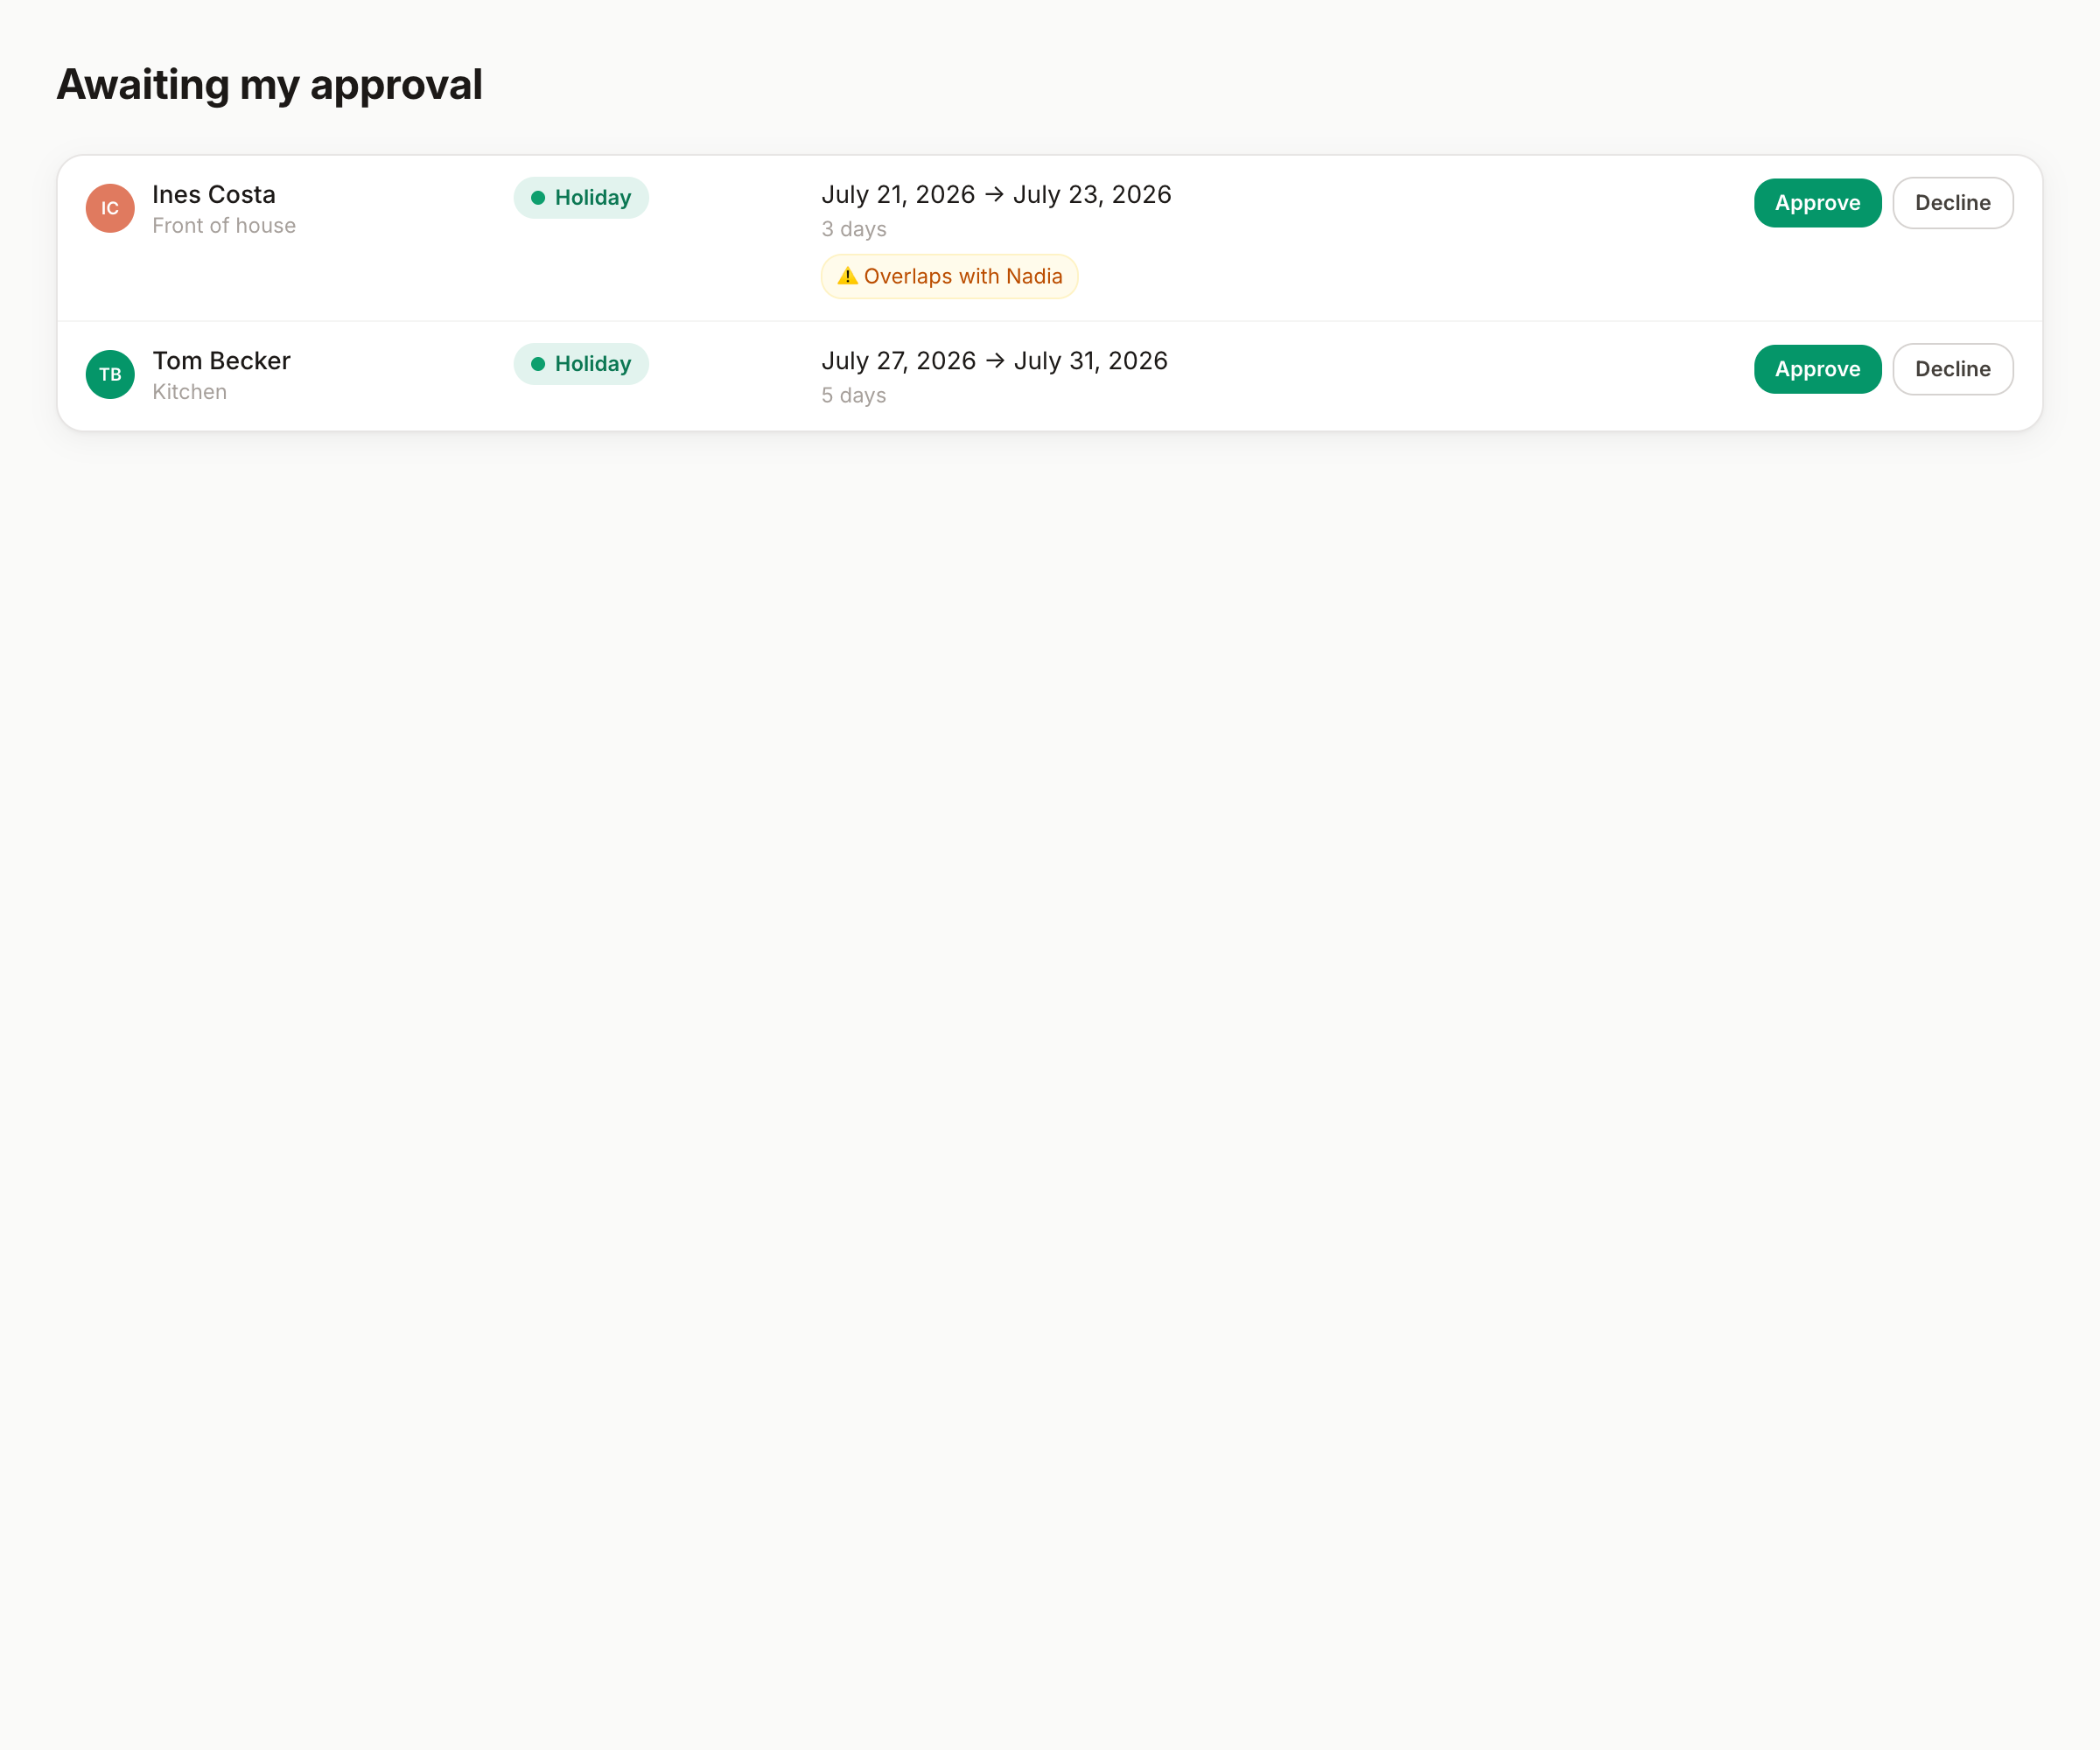Click the Front of house label
Image resolution: width=2100 pixels, height=1750 pixels.
[224, 226]
